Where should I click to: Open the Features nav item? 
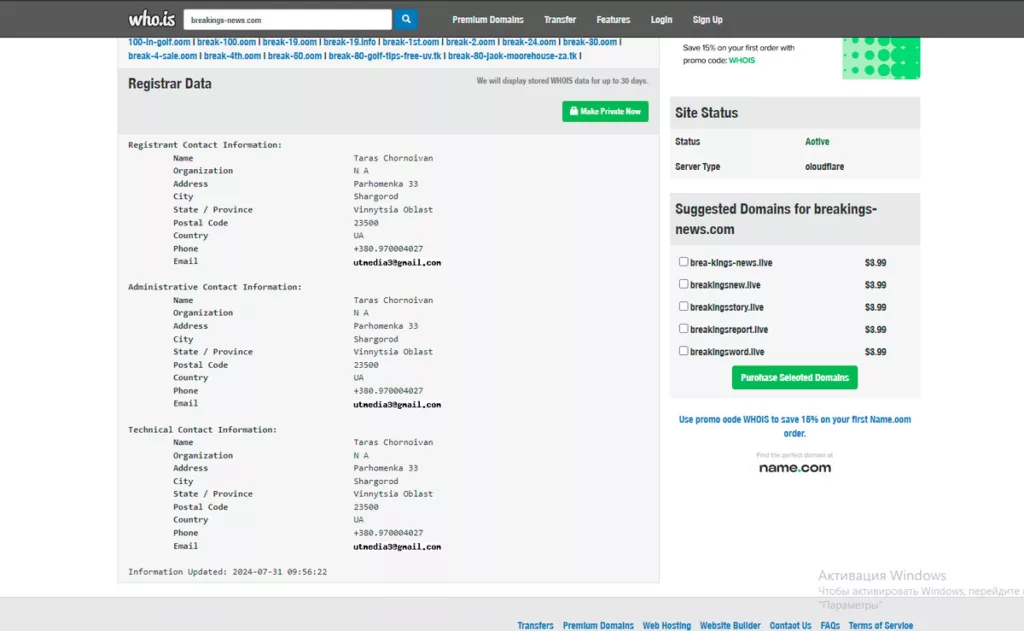point(613,20)
